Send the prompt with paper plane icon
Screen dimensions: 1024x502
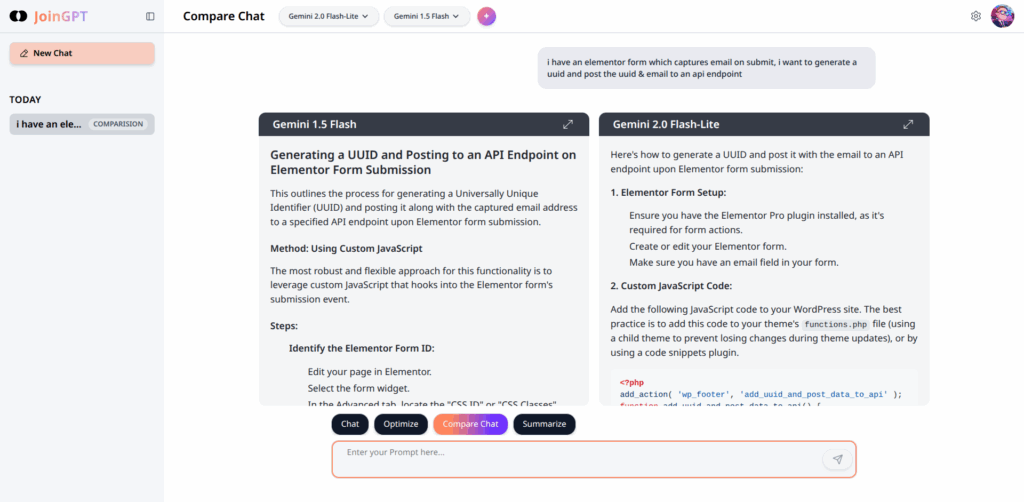(837, 459)
